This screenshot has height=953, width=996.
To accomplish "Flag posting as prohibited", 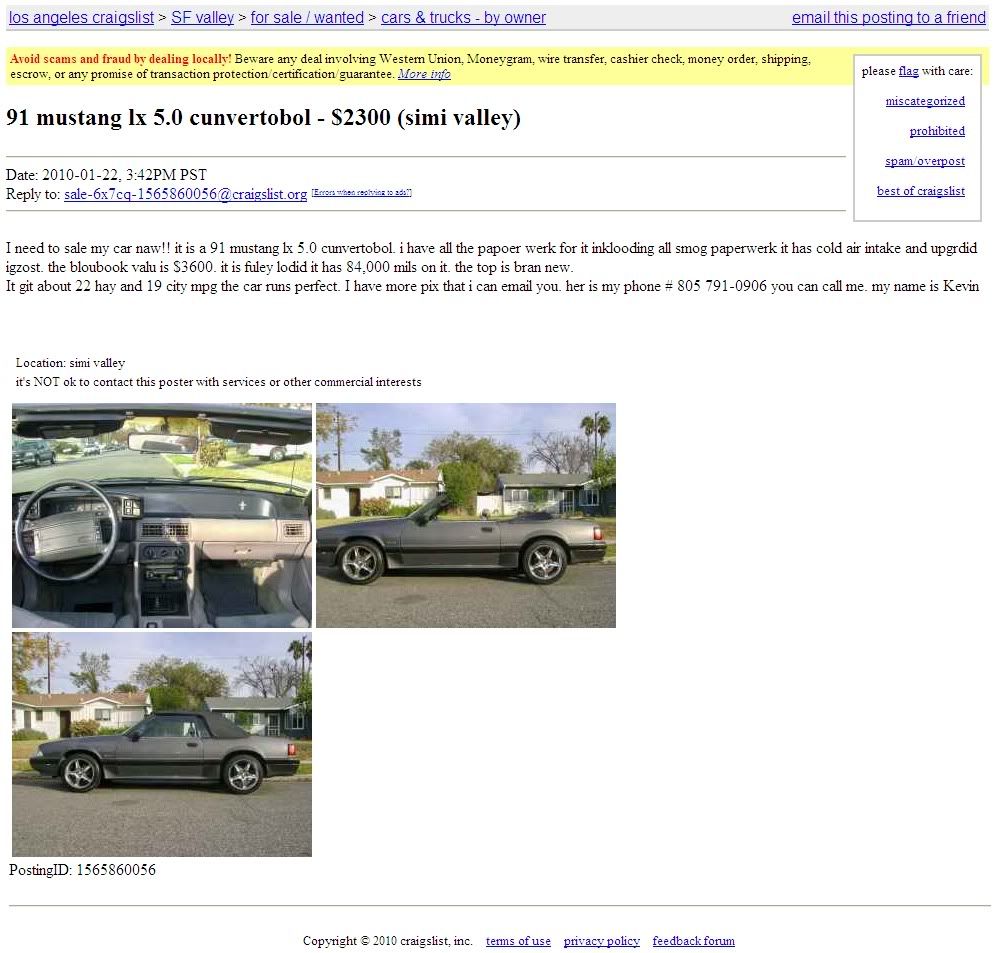I will coord(937,131).
